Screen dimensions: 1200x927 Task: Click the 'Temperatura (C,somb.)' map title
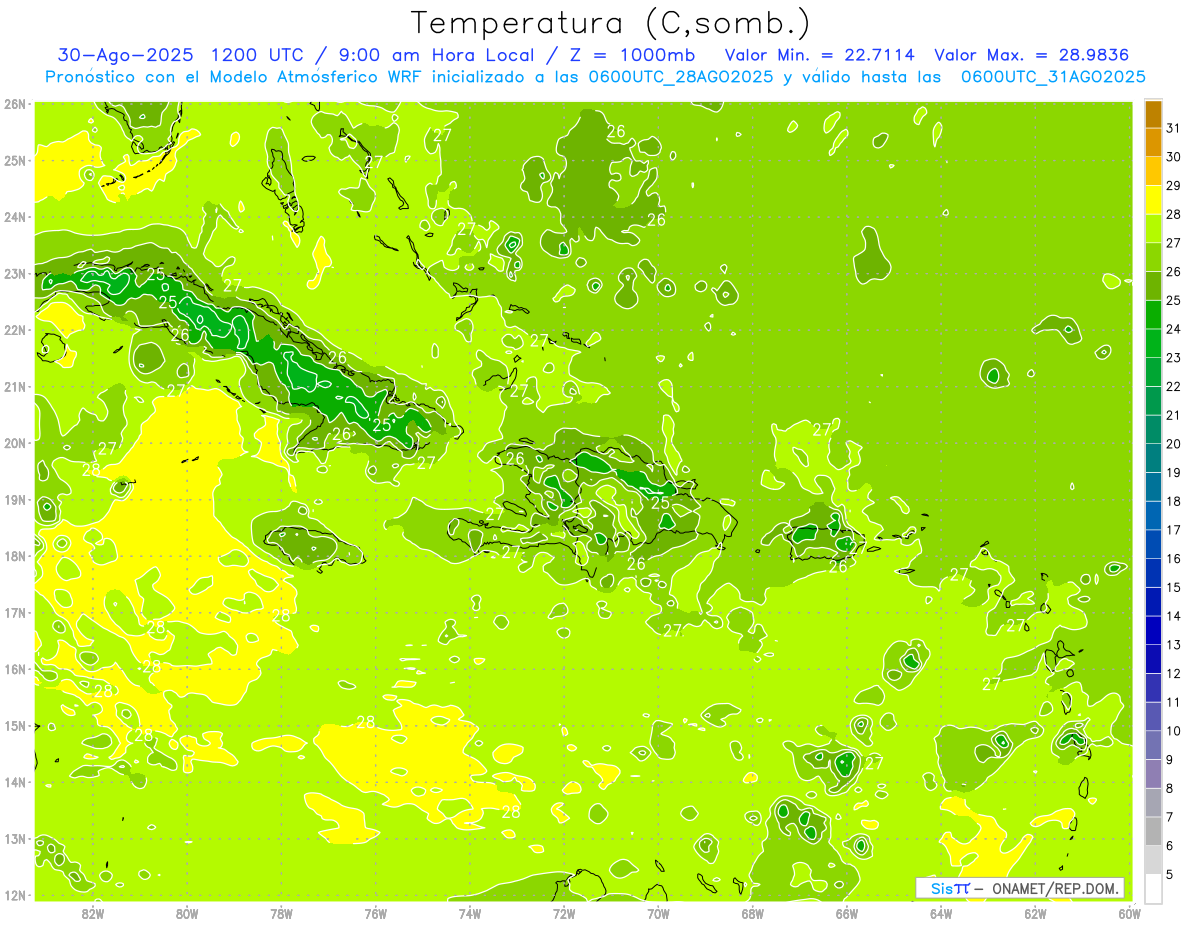(610, 23)
